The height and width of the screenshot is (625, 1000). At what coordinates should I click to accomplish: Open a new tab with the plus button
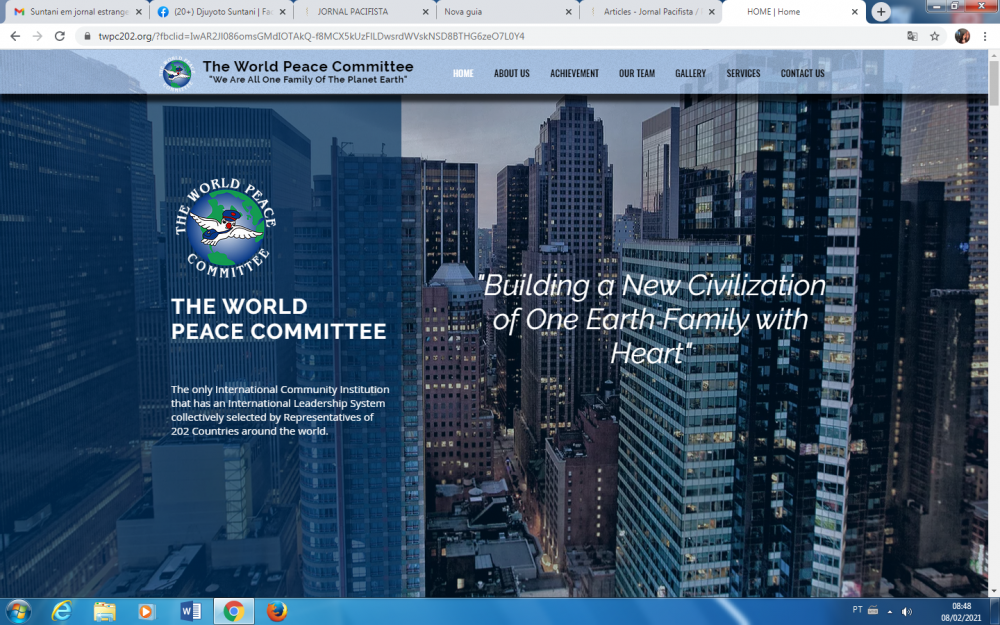coord(881,11)
